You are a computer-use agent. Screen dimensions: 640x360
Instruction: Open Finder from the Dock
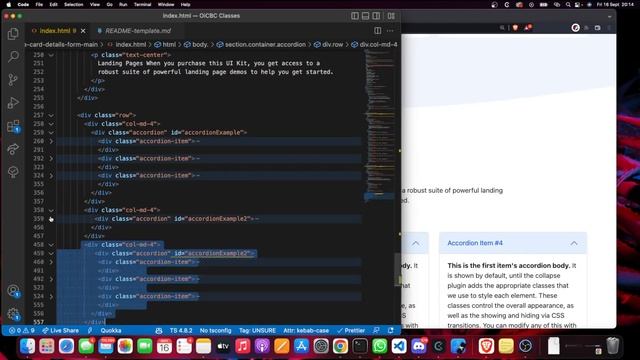(x=27, y=346)
